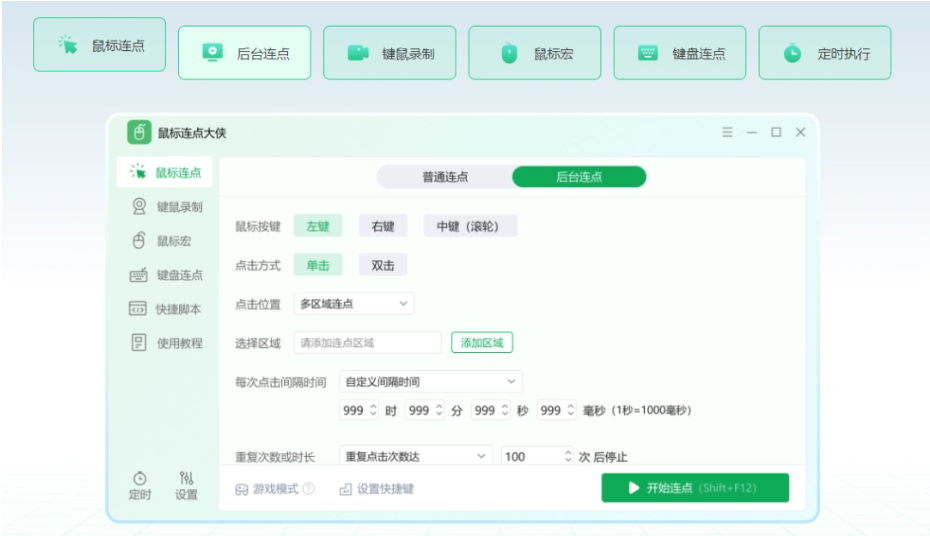Click the repeat count field showing 100

pyautogui.click(x=537, y=456)
